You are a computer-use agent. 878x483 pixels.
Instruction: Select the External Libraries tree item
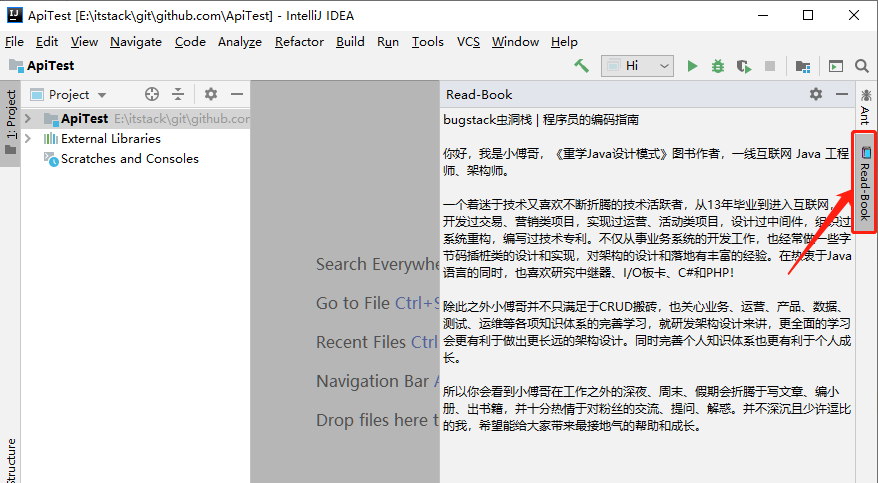click(110, 138)
